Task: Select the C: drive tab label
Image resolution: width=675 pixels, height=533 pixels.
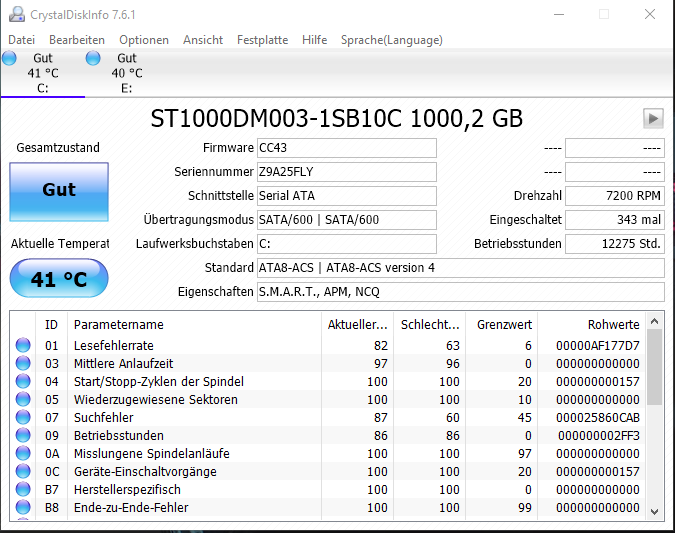Action: tap(43, 89)
